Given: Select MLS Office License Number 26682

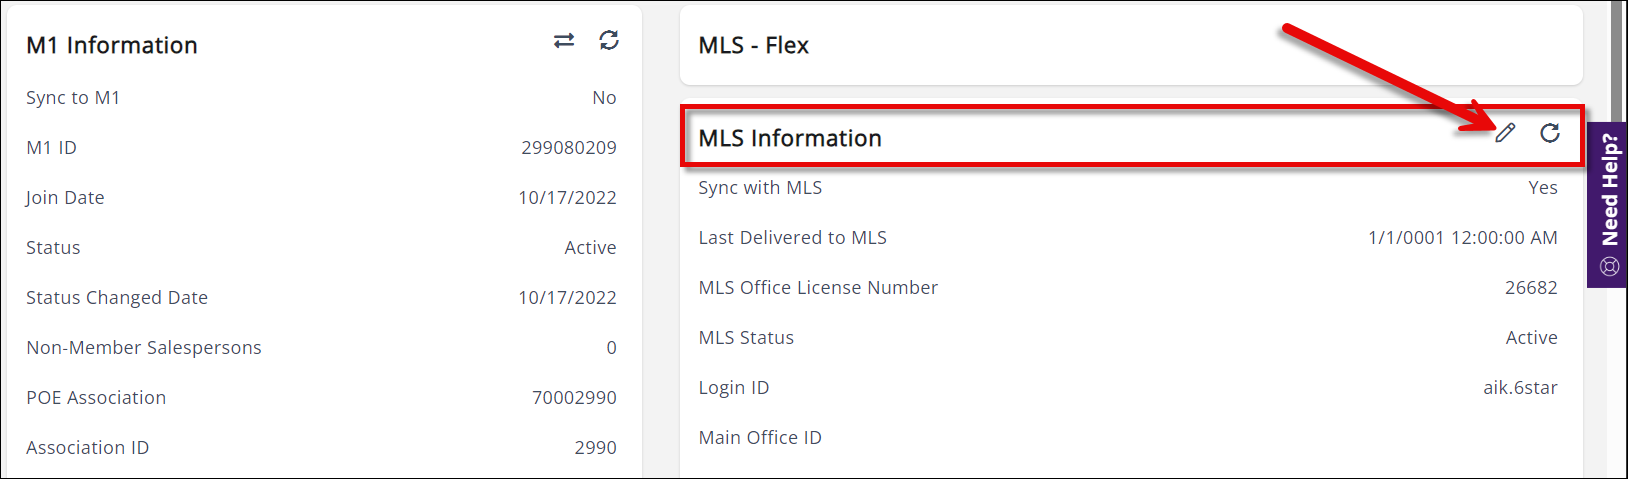Looking at the screenshot, I should (1531, 288).
